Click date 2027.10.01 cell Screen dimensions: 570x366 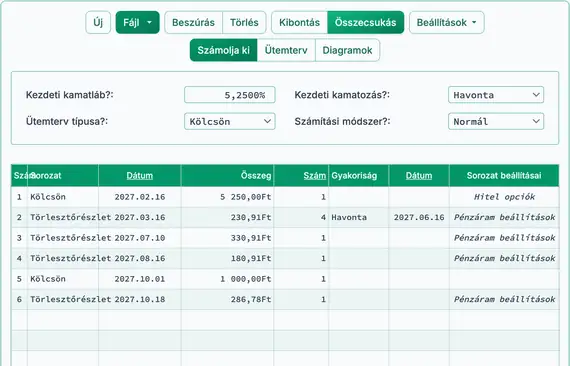(140, 279)
